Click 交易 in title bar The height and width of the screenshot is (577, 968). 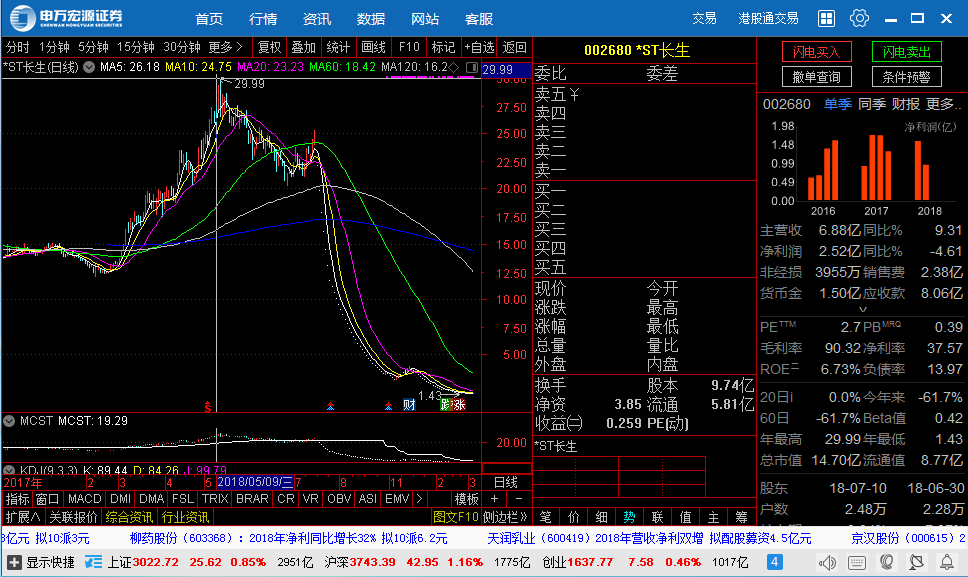coord(704,19)
